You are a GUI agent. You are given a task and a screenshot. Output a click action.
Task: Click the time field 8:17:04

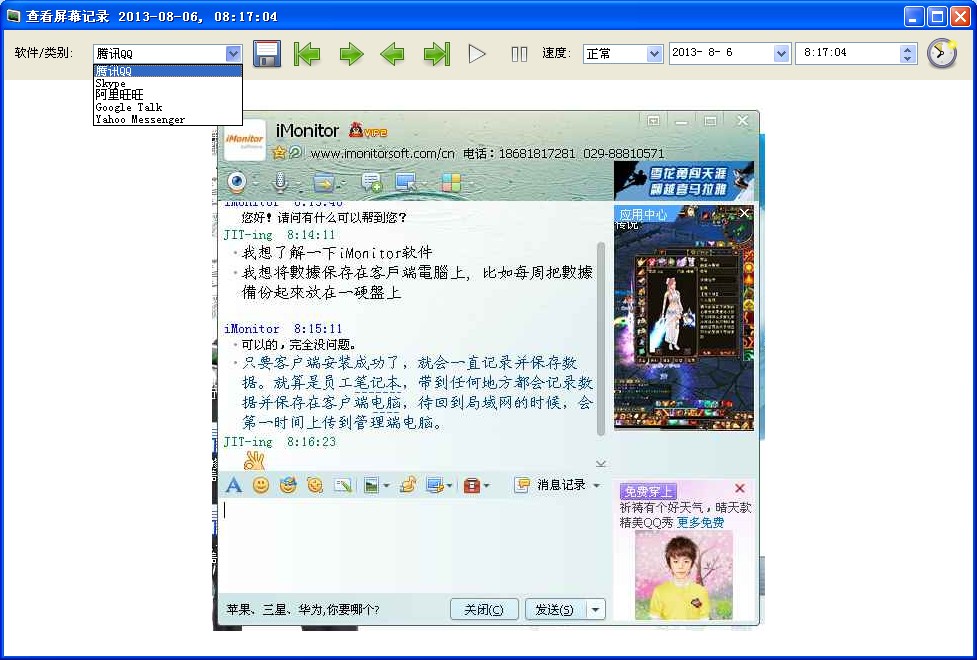point(848,53)
